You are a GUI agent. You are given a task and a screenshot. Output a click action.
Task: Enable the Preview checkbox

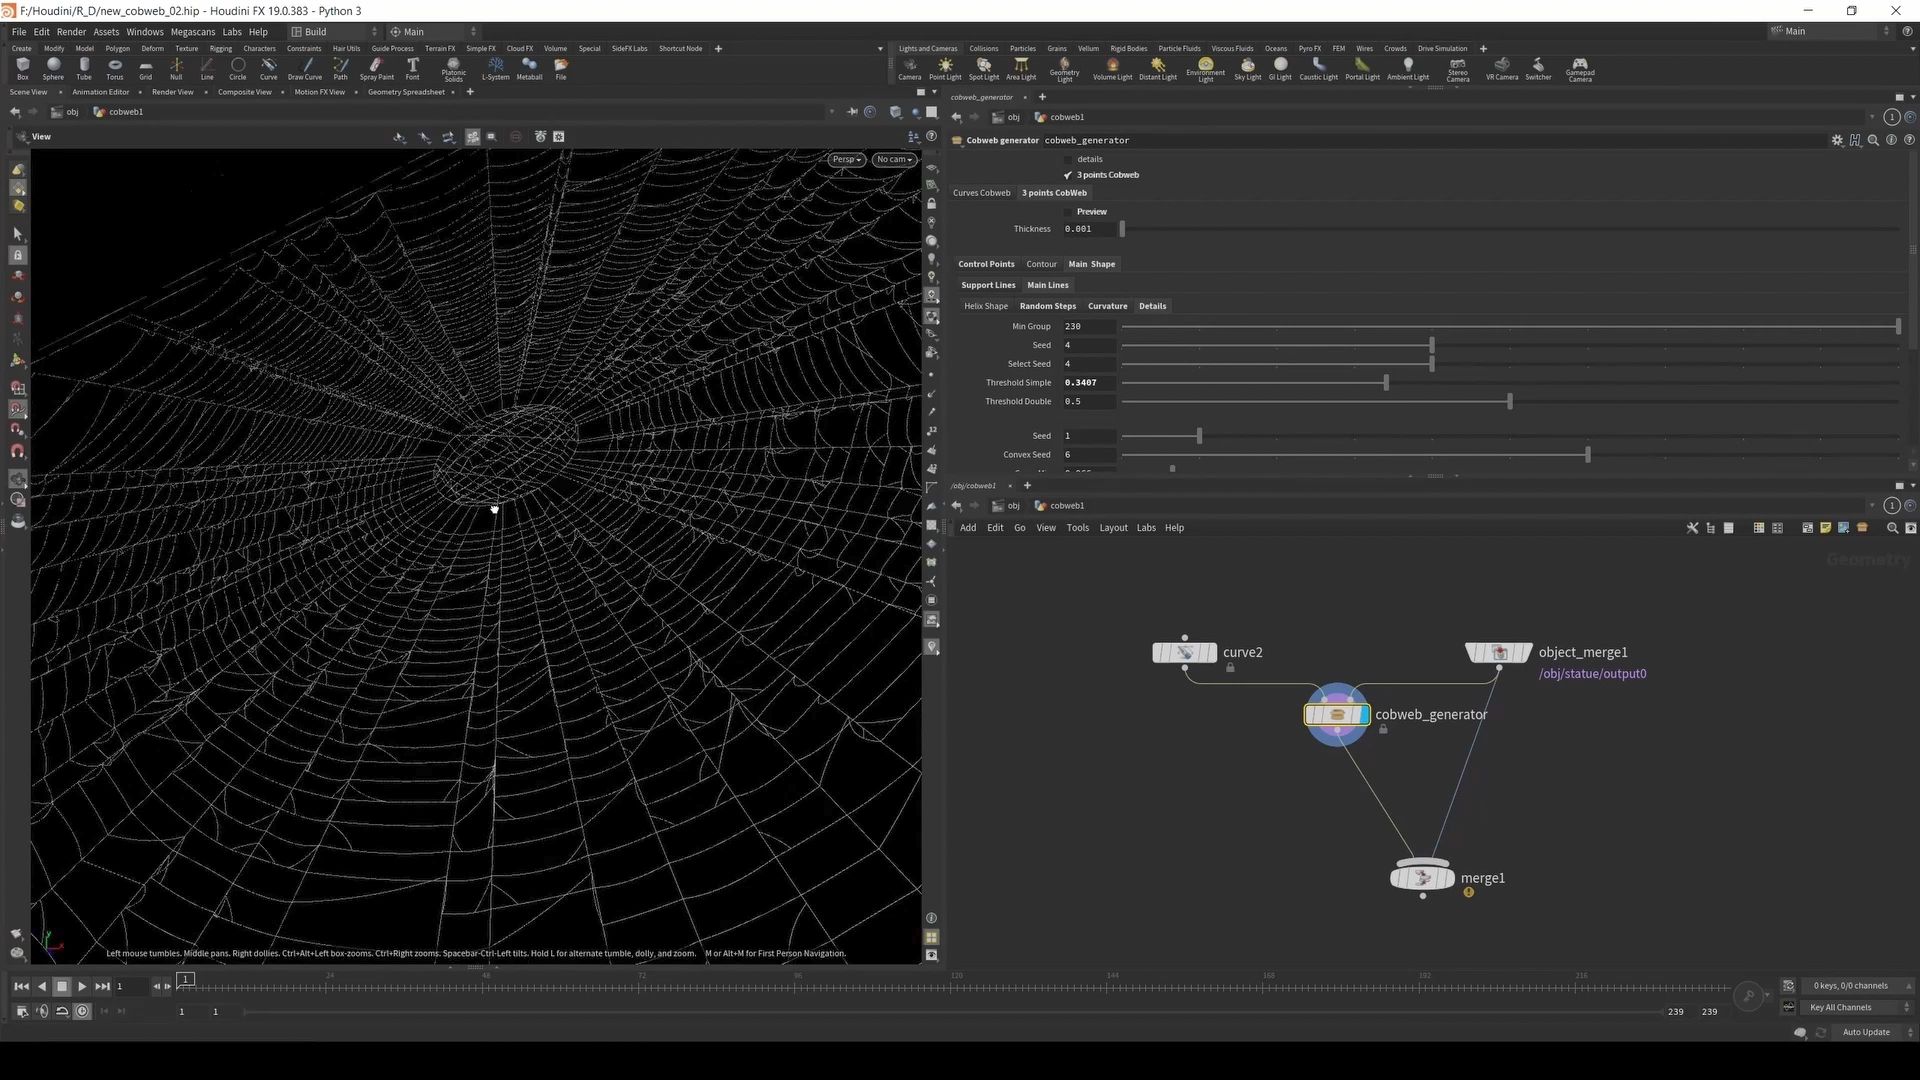point(1070,211)
